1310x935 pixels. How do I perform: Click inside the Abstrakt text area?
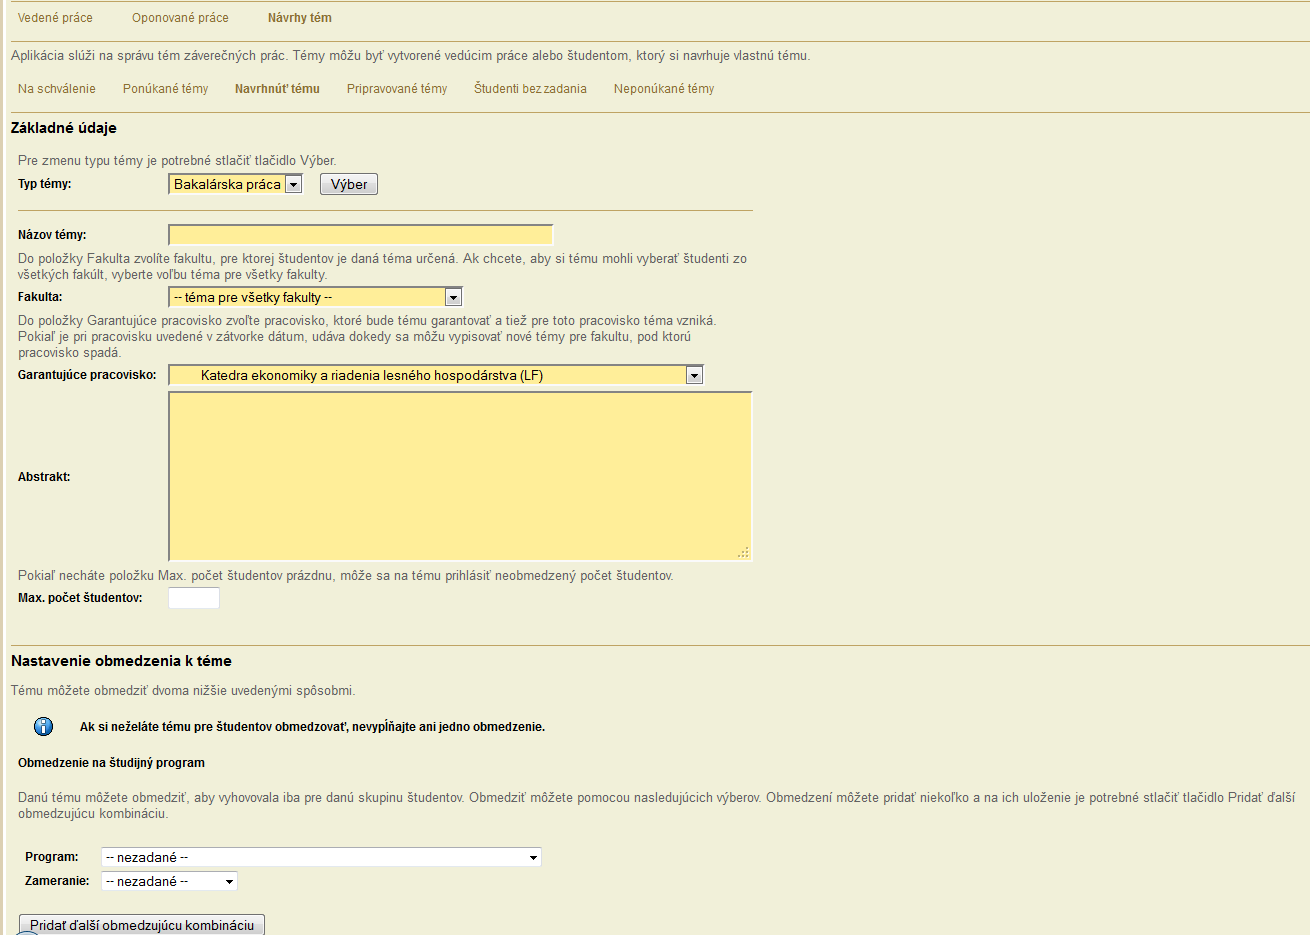click(460, 476)
